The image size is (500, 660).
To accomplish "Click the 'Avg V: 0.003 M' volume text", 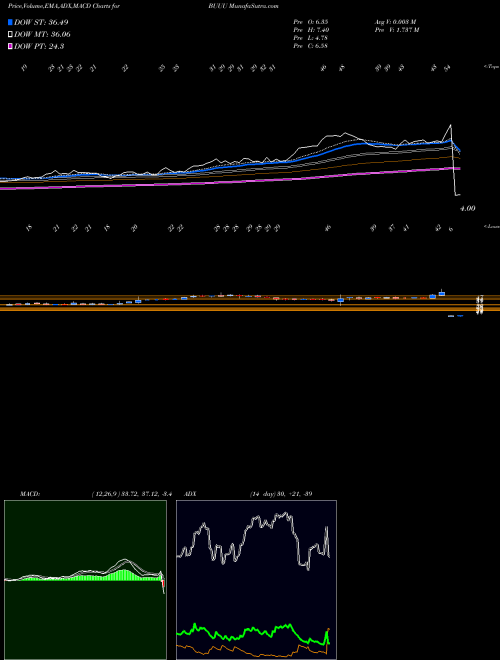I will 395,22.
